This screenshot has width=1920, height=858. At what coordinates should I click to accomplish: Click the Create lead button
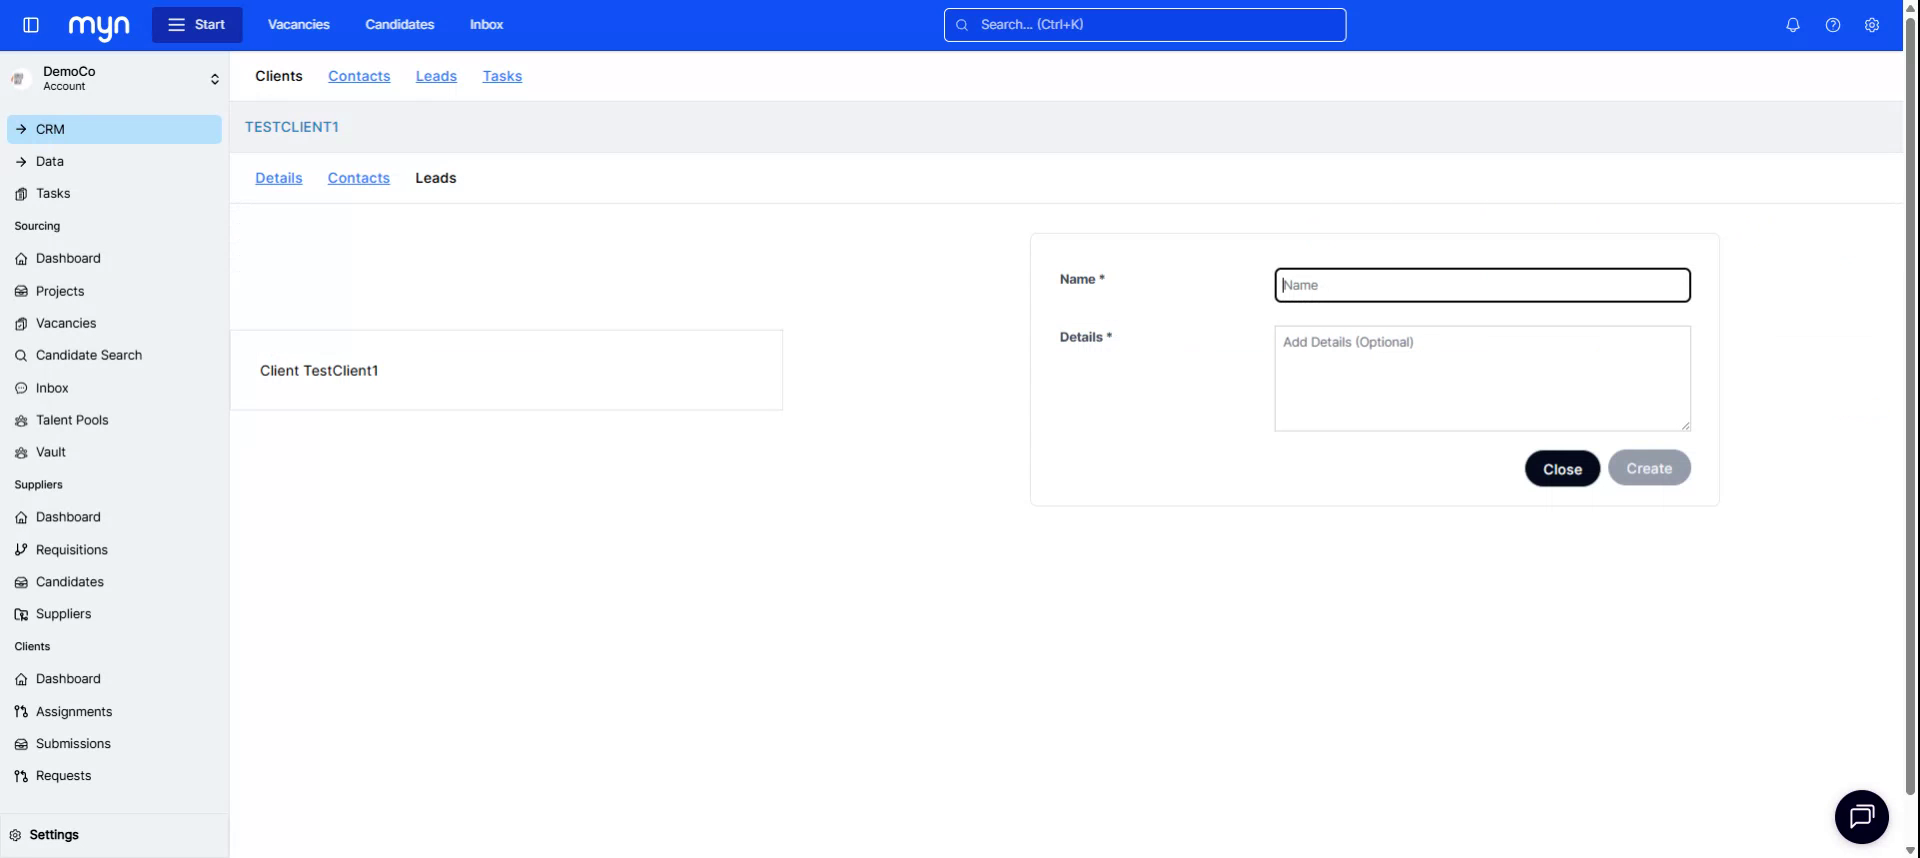coord(1648,468)
